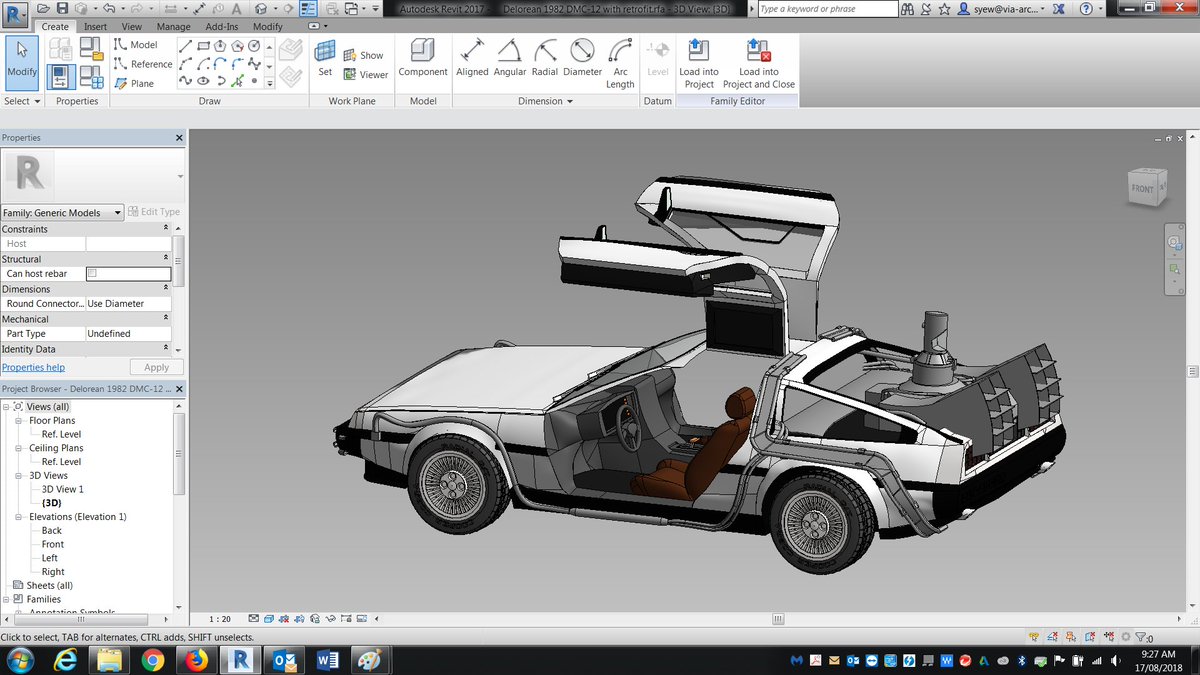
Task: Click the keyword search input field
Action: (827, 9)
